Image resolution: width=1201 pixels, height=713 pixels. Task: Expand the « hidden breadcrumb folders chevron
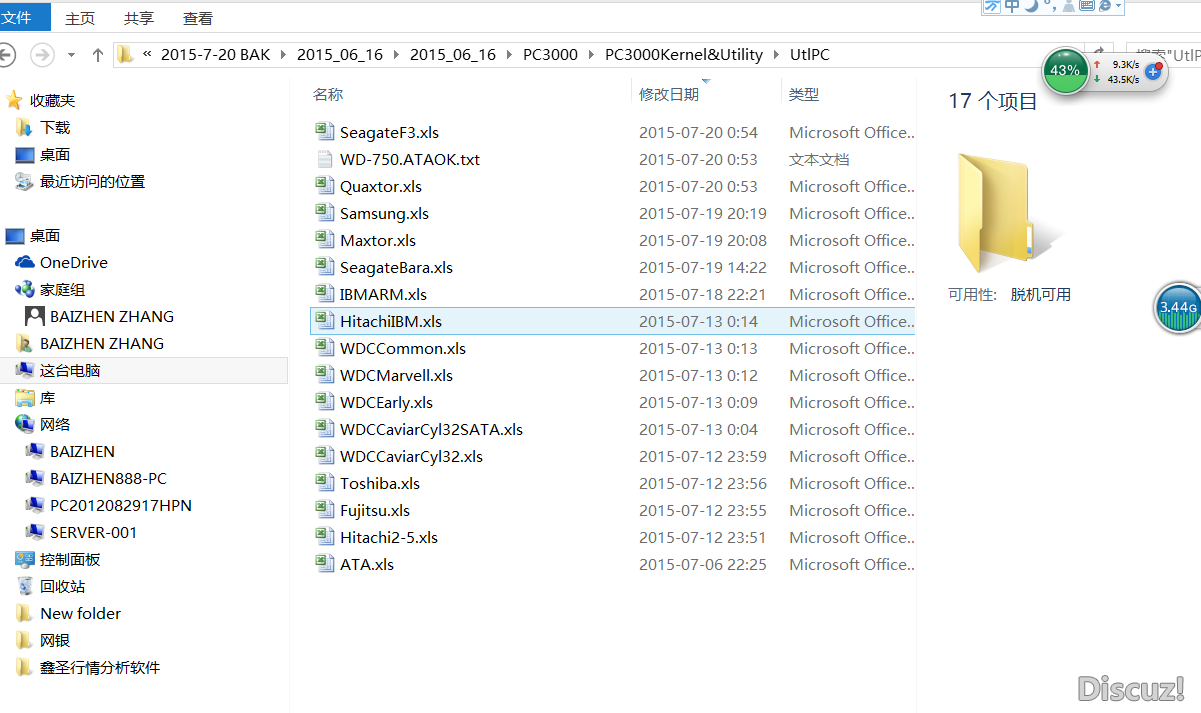click(x=148, y=55)
